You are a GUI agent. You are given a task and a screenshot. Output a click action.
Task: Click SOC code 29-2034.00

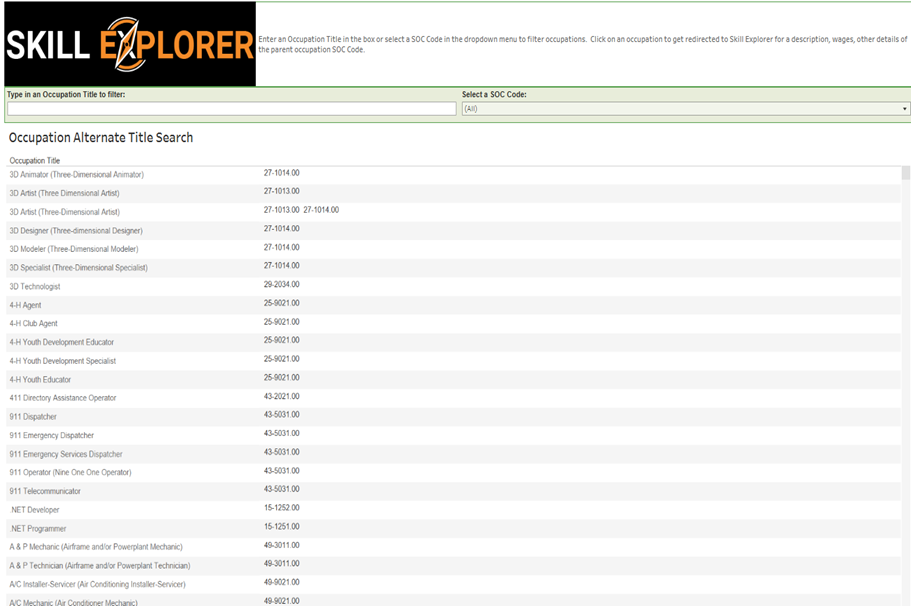pyautogui.click(x=282, y=284)
